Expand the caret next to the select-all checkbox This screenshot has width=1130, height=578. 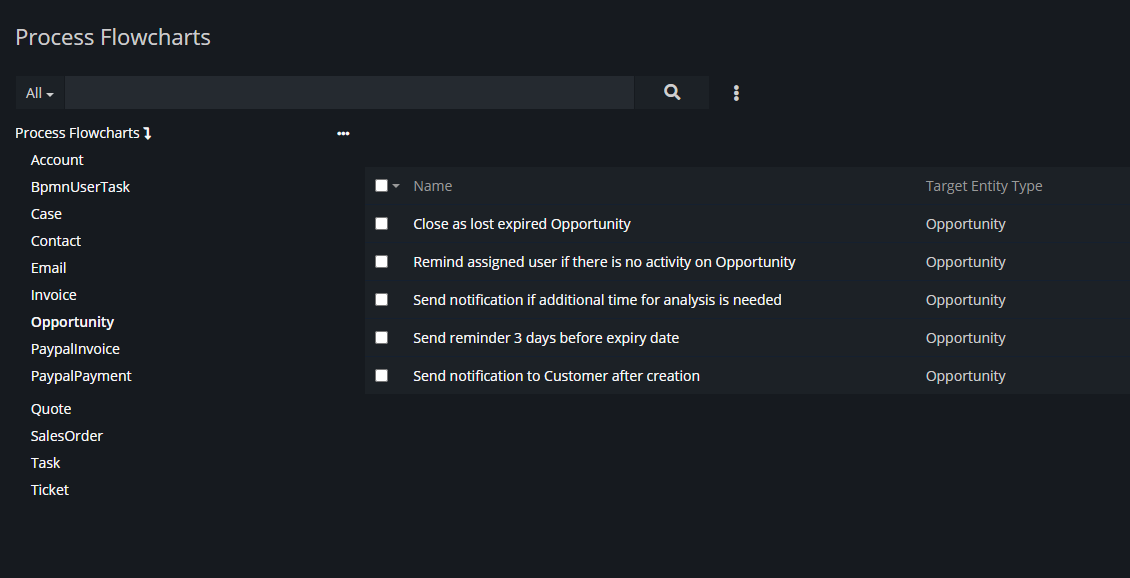[x=396, y=186]
